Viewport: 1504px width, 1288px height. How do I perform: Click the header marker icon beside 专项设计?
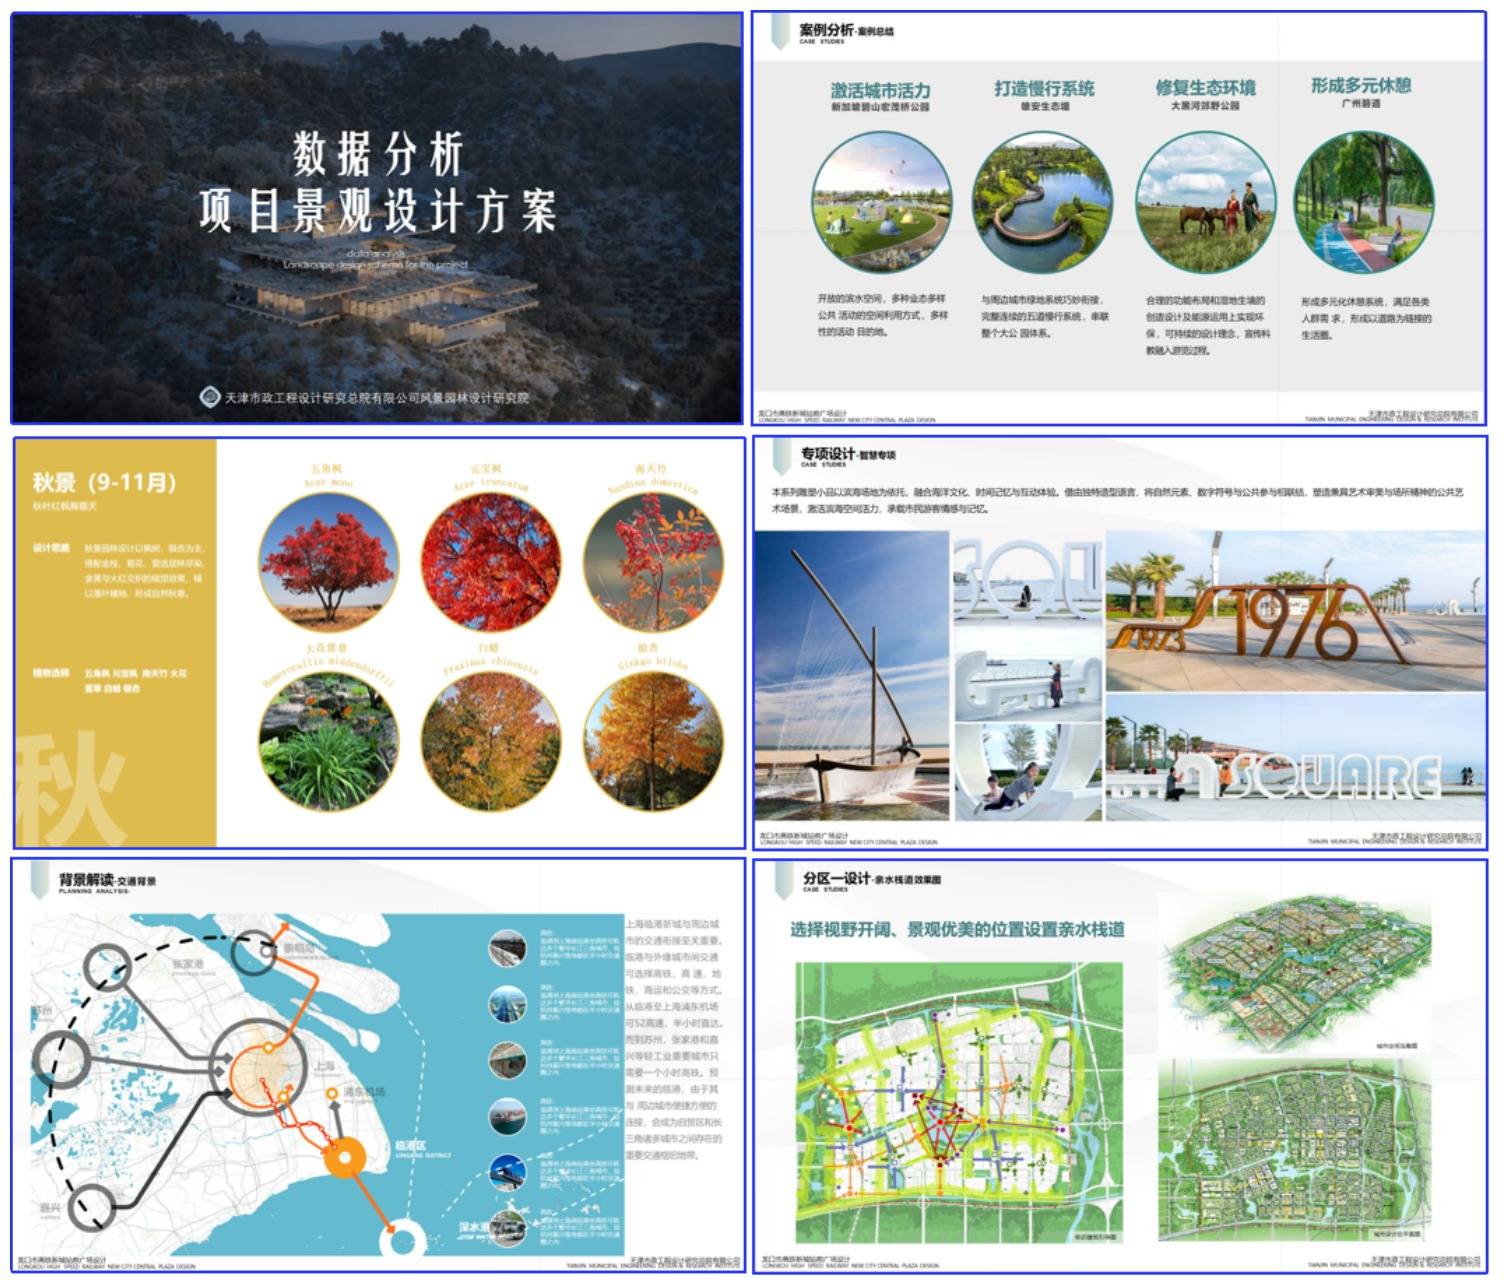pos(780,457)
